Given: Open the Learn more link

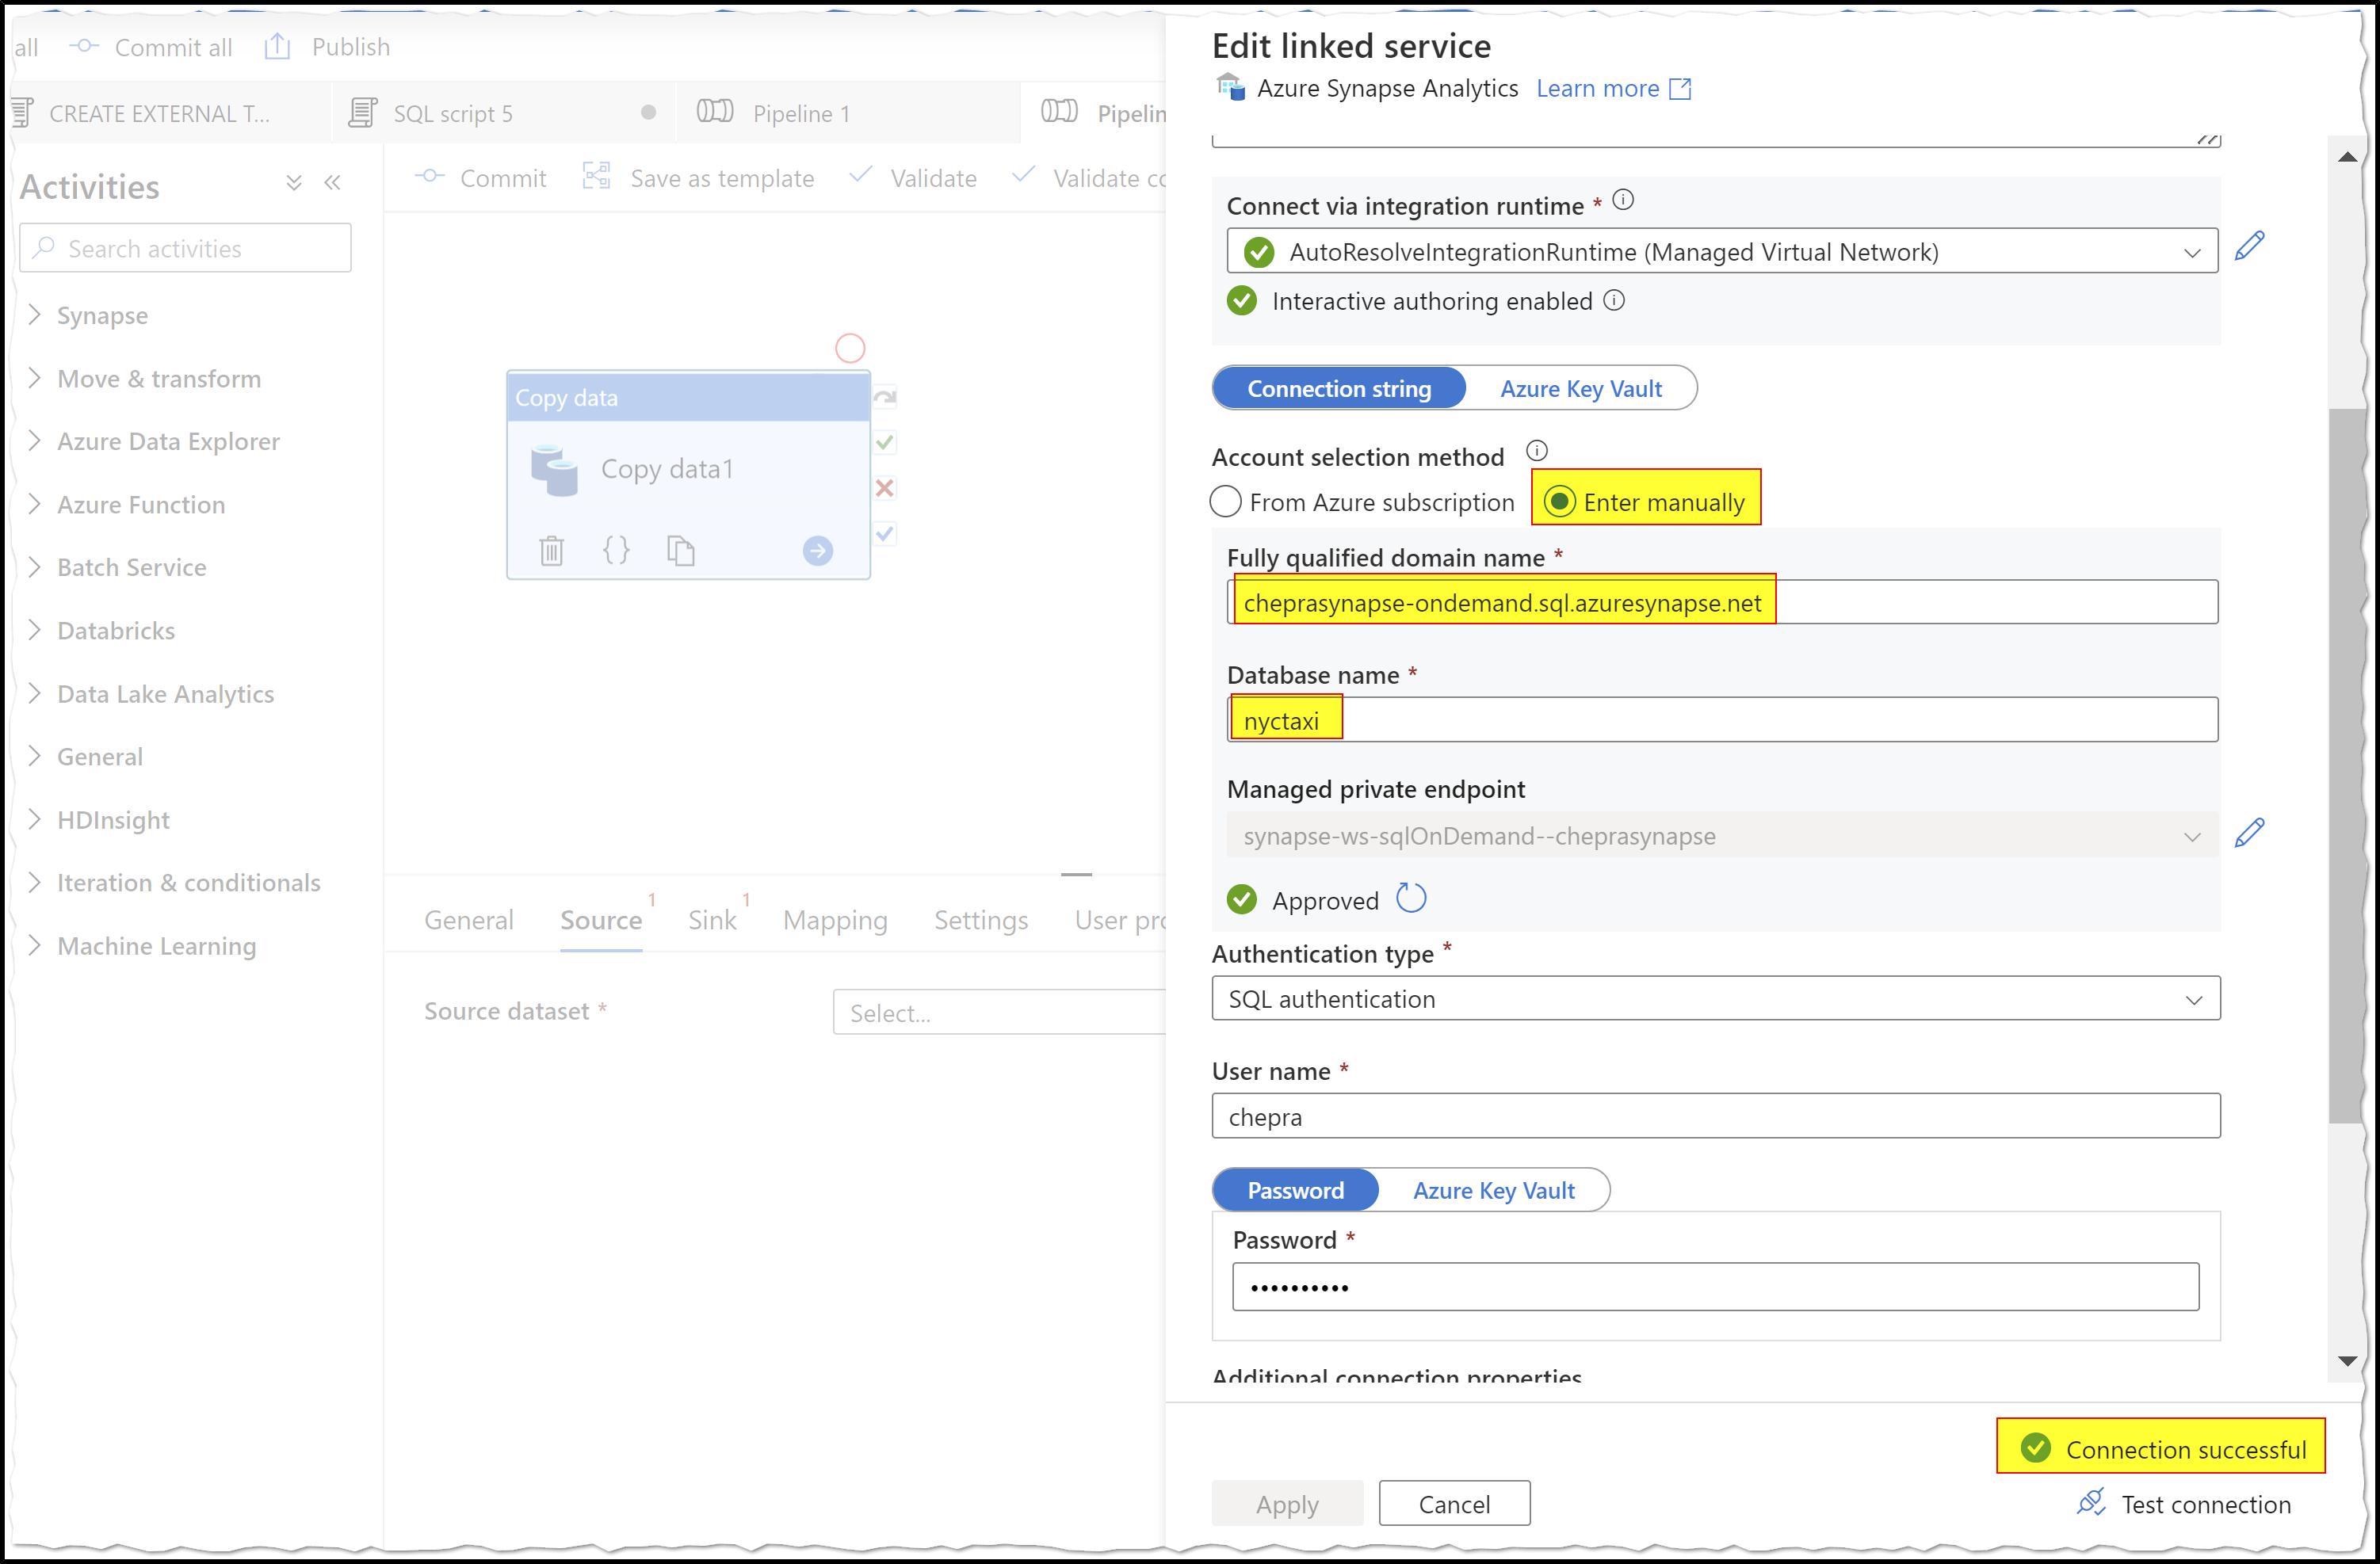Looking at the screenshot, I should (1599, 88).
